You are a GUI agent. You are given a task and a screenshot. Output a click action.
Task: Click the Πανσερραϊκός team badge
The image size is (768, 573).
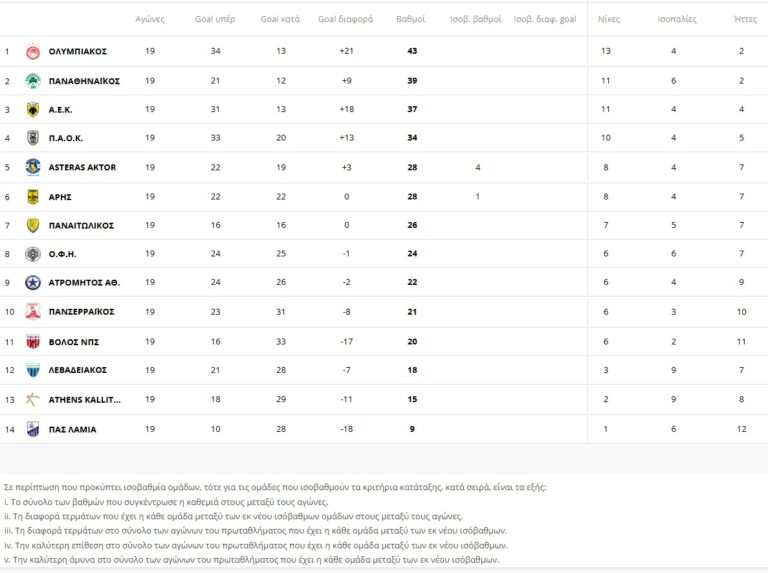point(32,312)
